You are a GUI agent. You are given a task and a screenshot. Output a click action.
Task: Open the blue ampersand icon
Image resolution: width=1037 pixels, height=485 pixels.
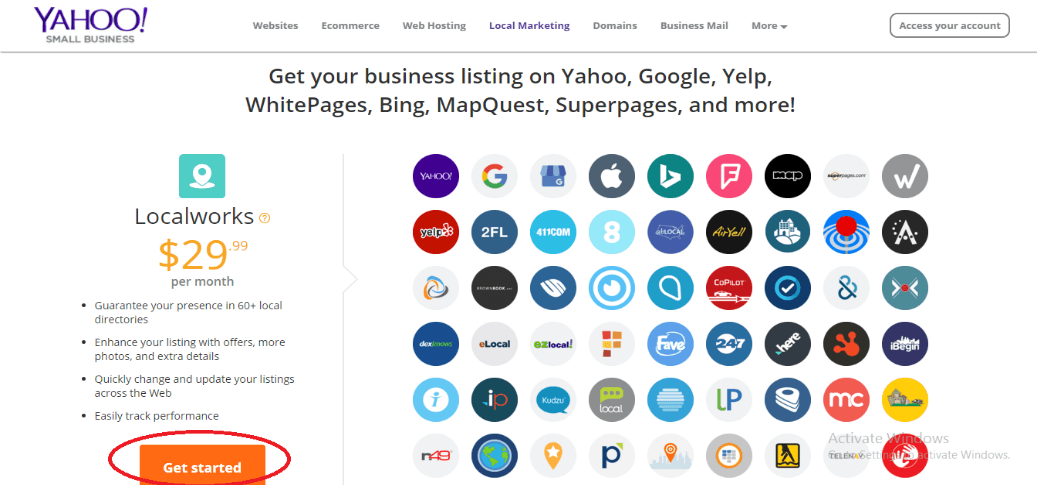tap(847, 288)
